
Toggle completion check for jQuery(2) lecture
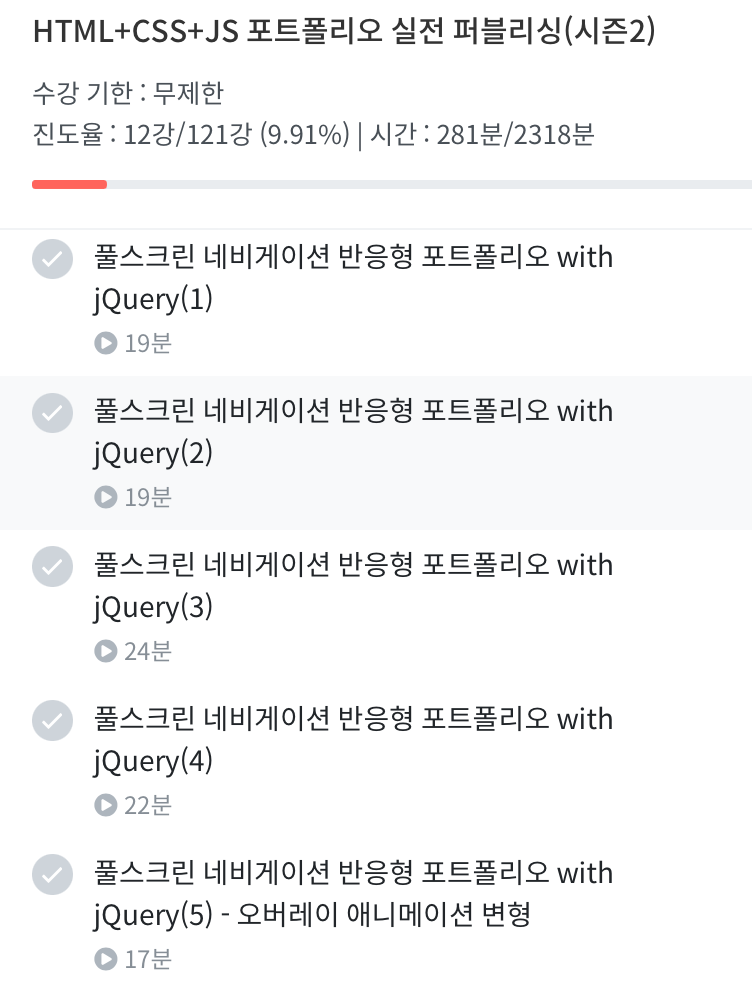click(x=52, y=413)
